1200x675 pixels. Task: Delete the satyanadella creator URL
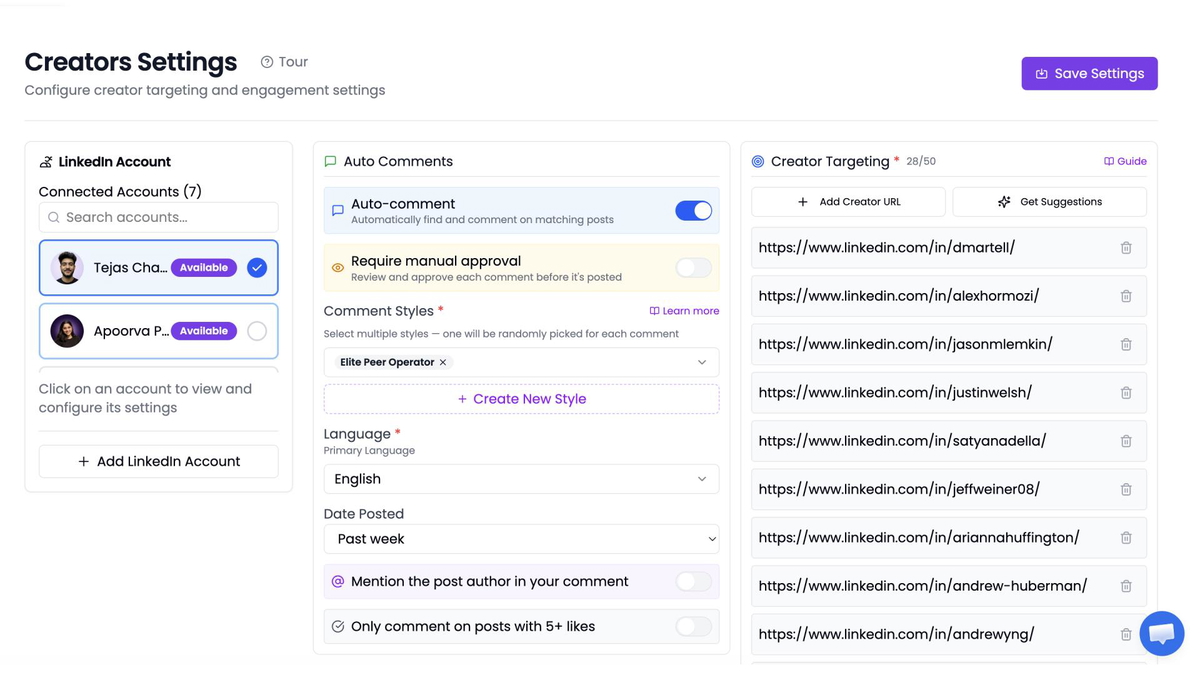1126,441
